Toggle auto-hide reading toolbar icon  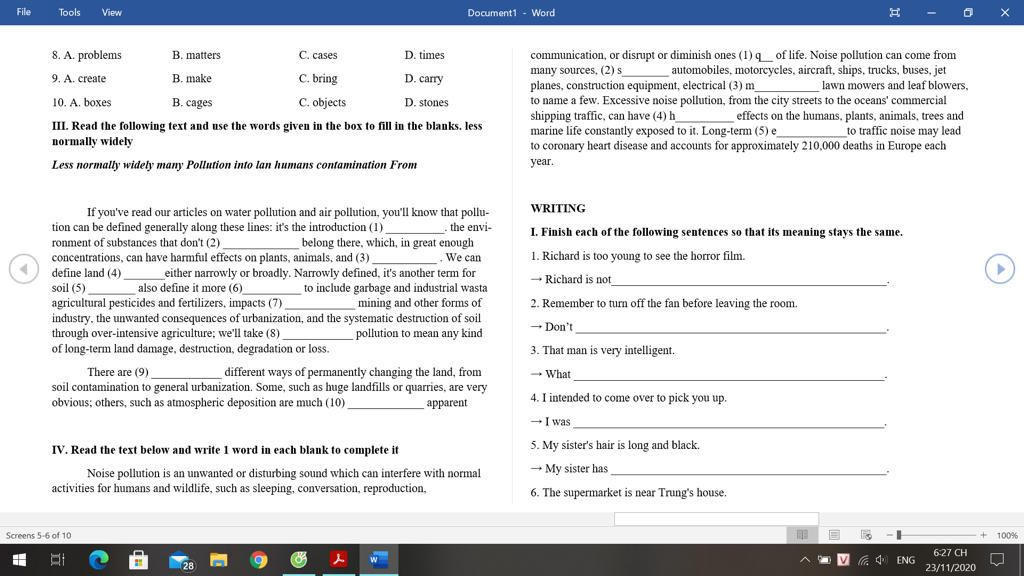(895, 12)
